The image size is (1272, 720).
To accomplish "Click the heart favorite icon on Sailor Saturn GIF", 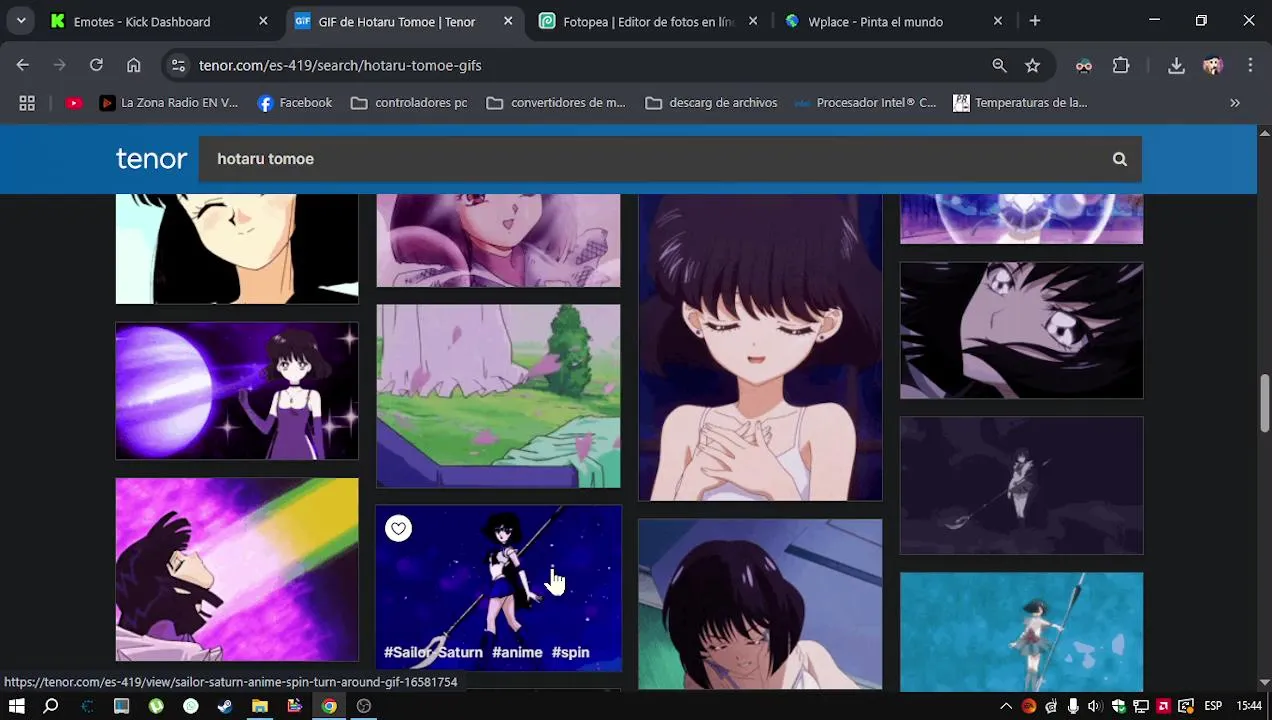I will coord(398,528).
